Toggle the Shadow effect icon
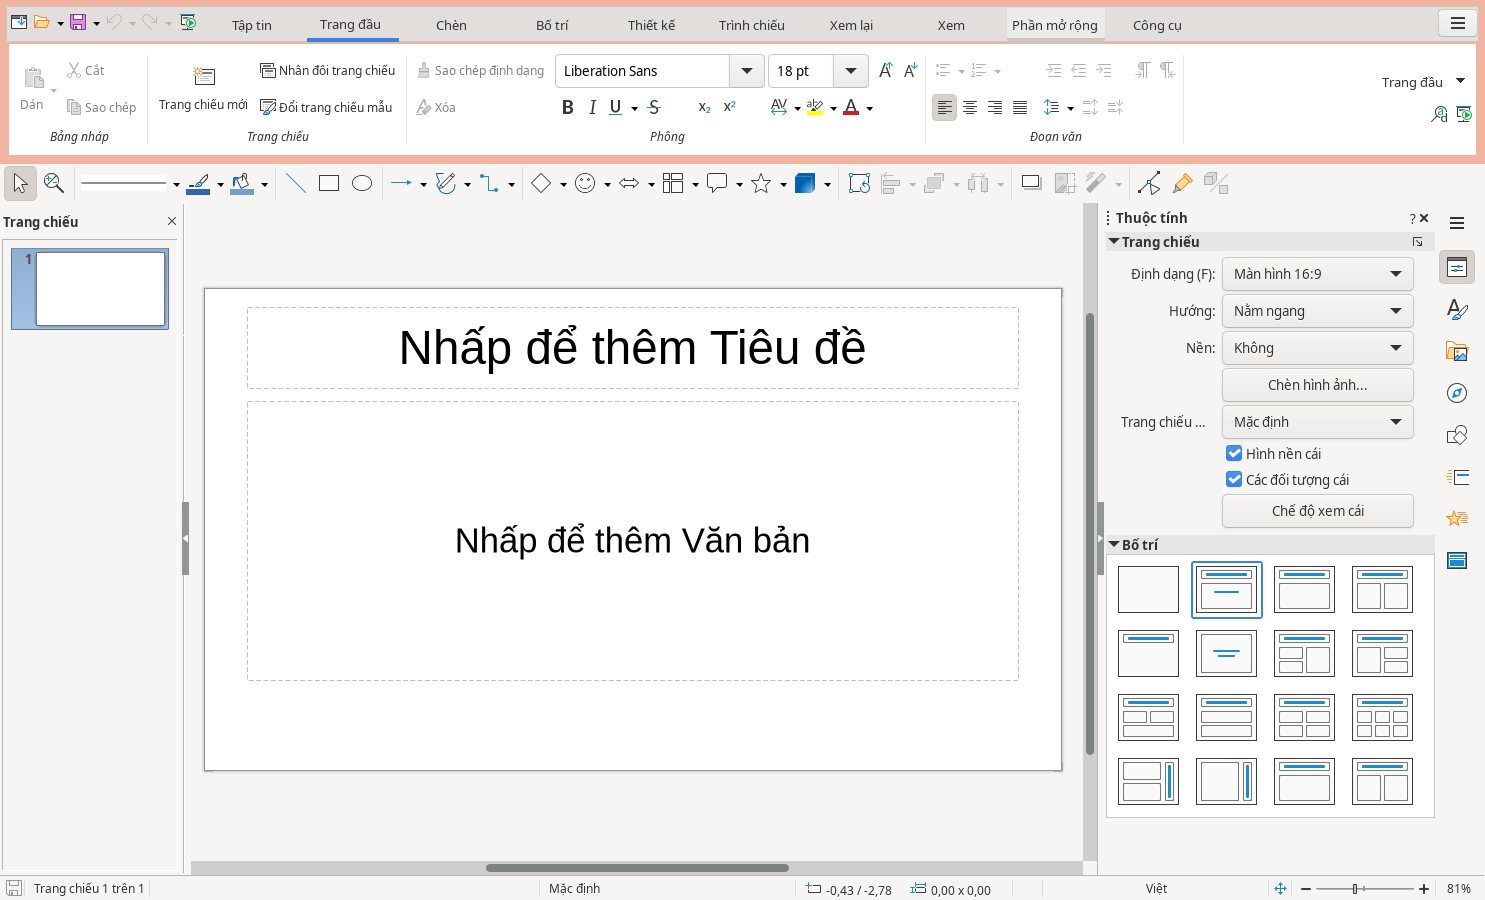The image size is (1485, 900). [1031, 183]
